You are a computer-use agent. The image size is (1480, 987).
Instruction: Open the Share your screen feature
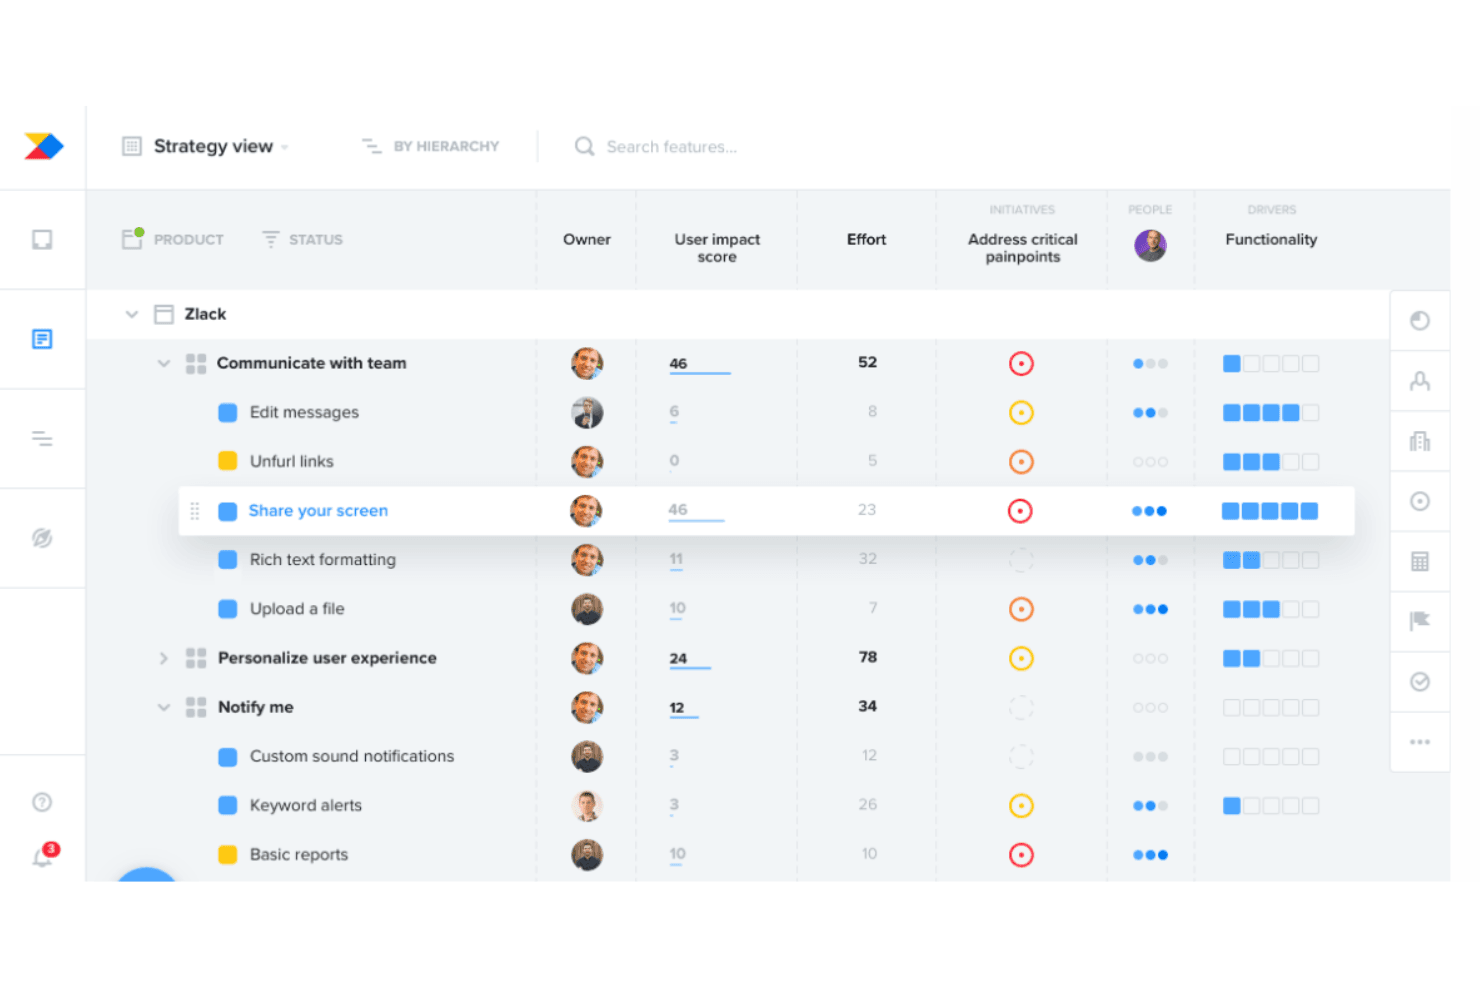coord(318,511)
